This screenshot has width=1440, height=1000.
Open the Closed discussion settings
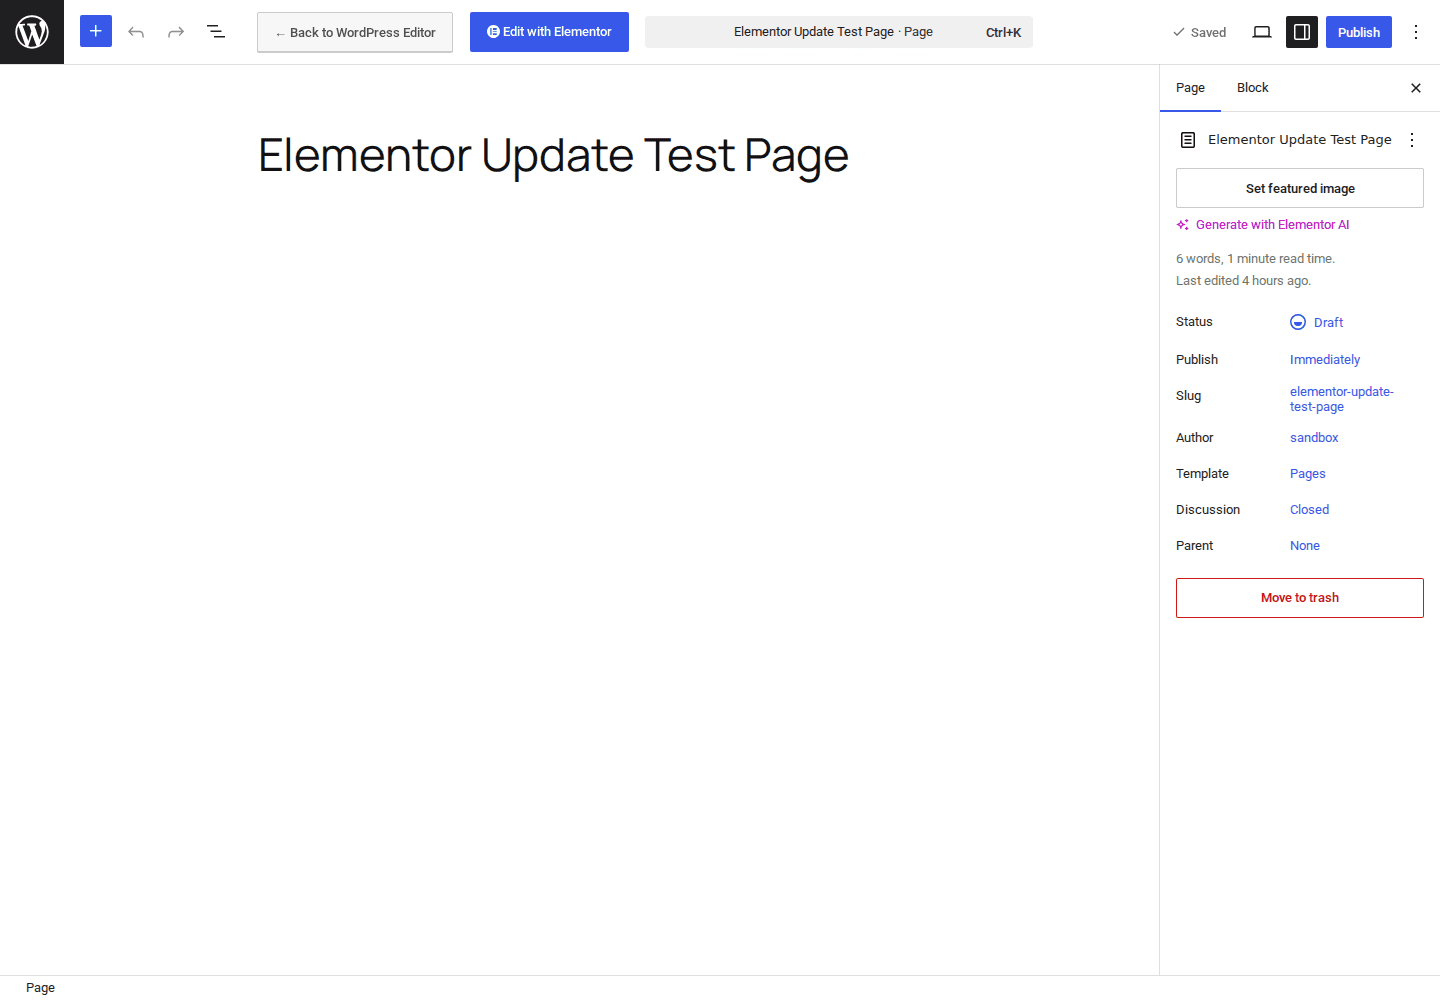click(x=1309, y=510)
